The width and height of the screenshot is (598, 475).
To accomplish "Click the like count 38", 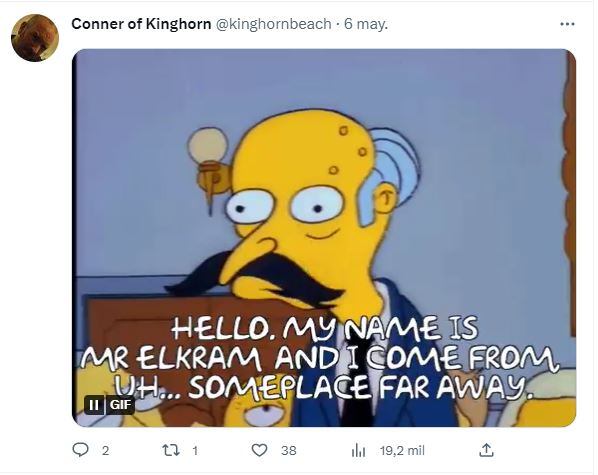I will click(289, 451).
